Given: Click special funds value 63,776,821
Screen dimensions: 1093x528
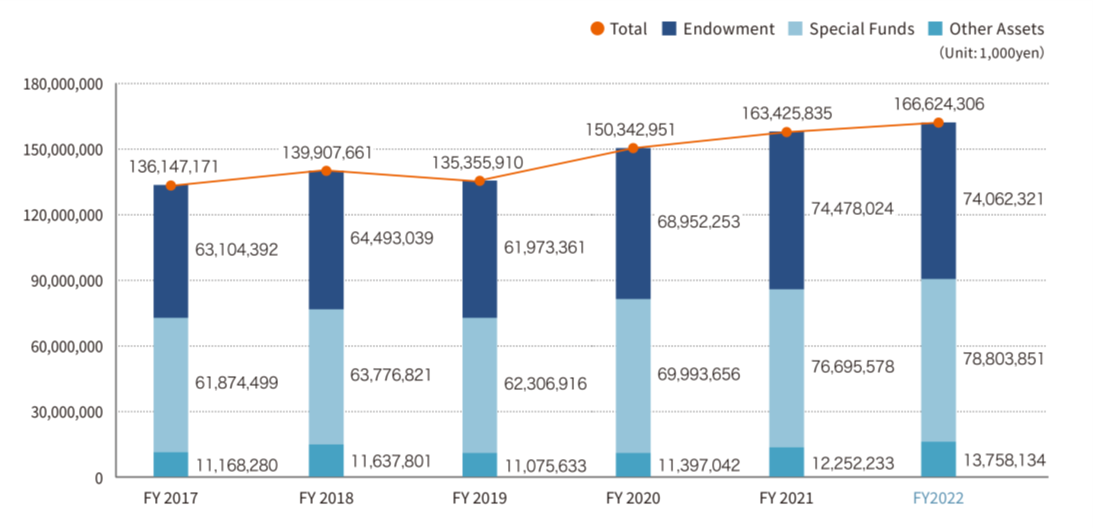Looking at the screenshot, I should (x=392, y=375).
